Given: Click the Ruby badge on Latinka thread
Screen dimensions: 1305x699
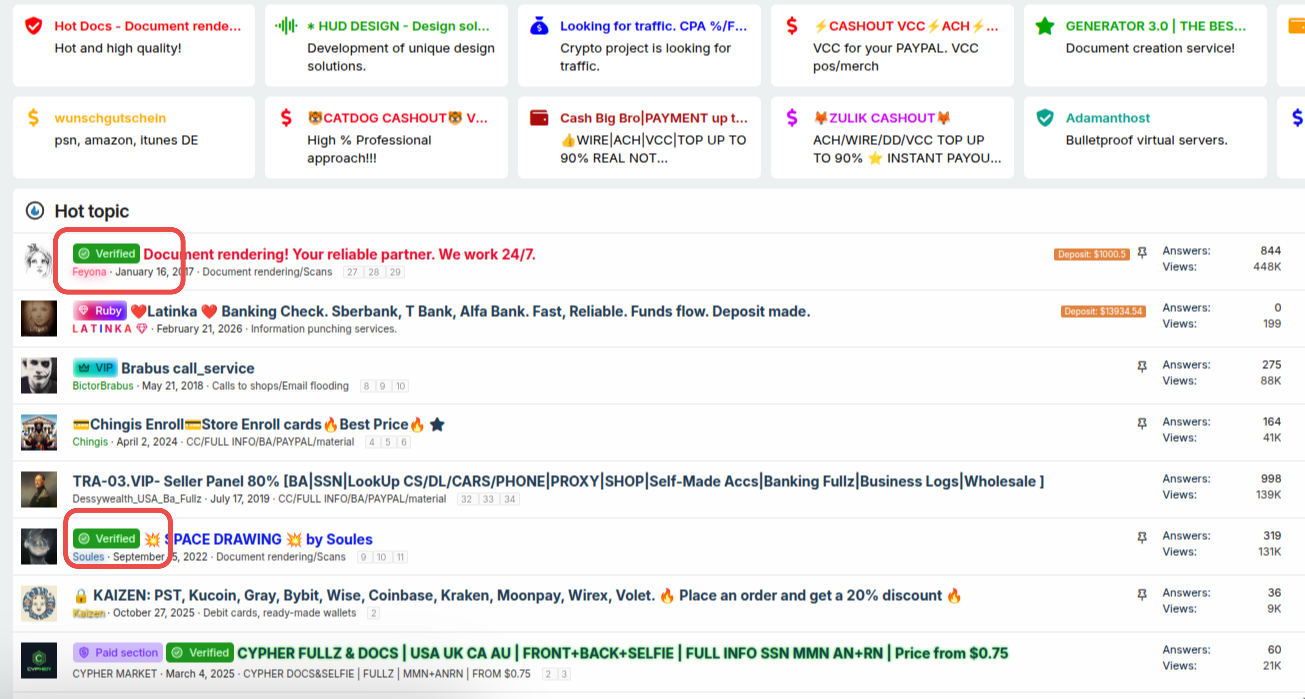Looking at the screenshot, I should [100, 311].
